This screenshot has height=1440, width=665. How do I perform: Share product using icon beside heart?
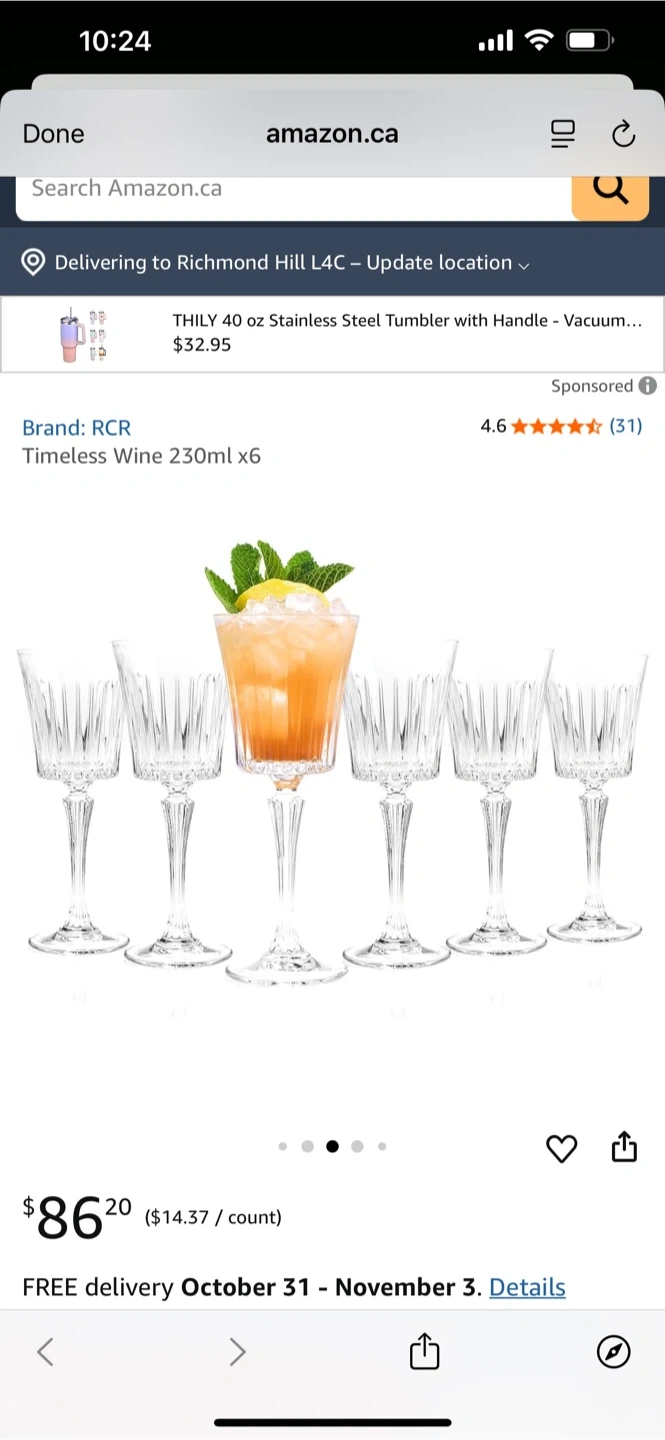(624, 1146)
